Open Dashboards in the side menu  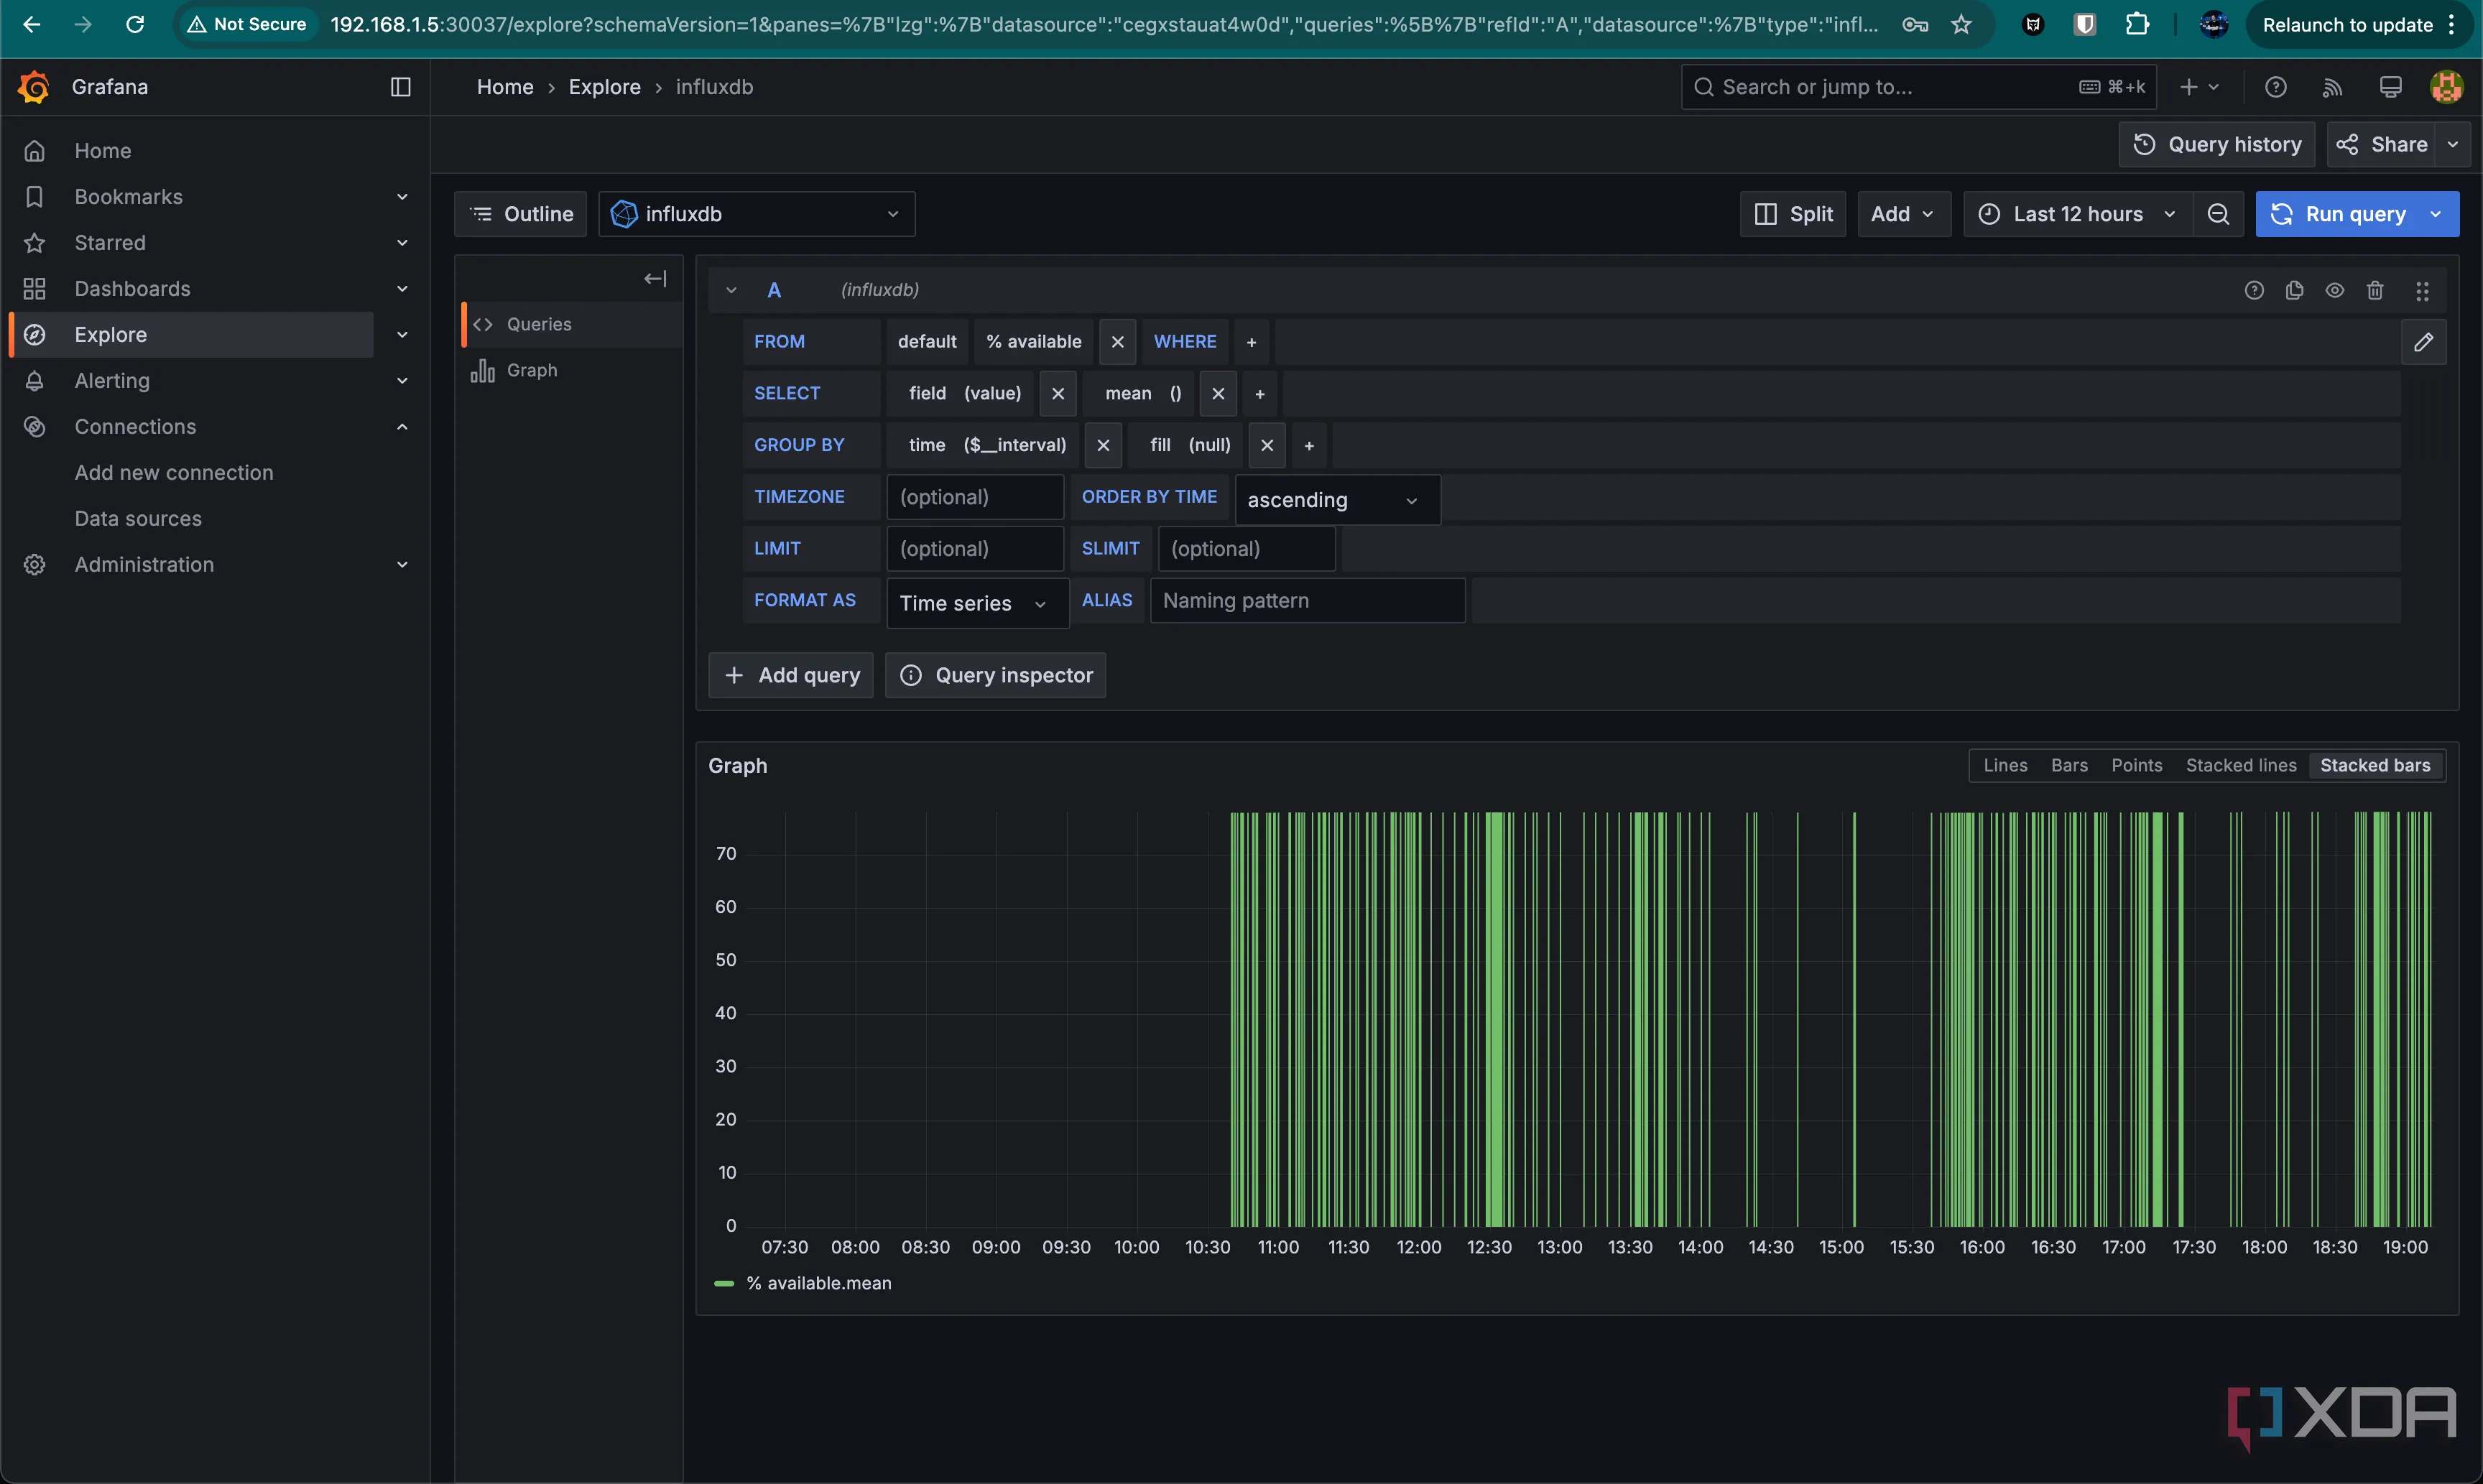click(x=132, y=289)
